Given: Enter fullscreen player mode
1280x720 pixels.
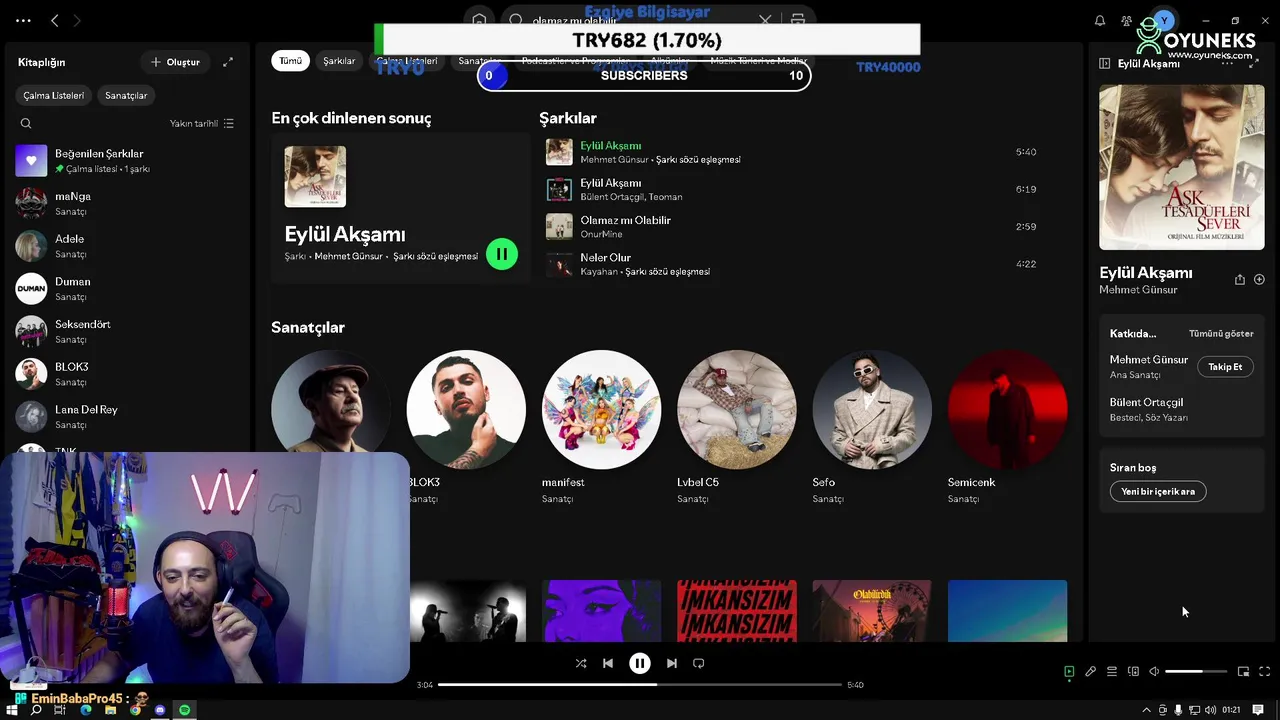Looking at the screenshot, I should pos(1264,672).
